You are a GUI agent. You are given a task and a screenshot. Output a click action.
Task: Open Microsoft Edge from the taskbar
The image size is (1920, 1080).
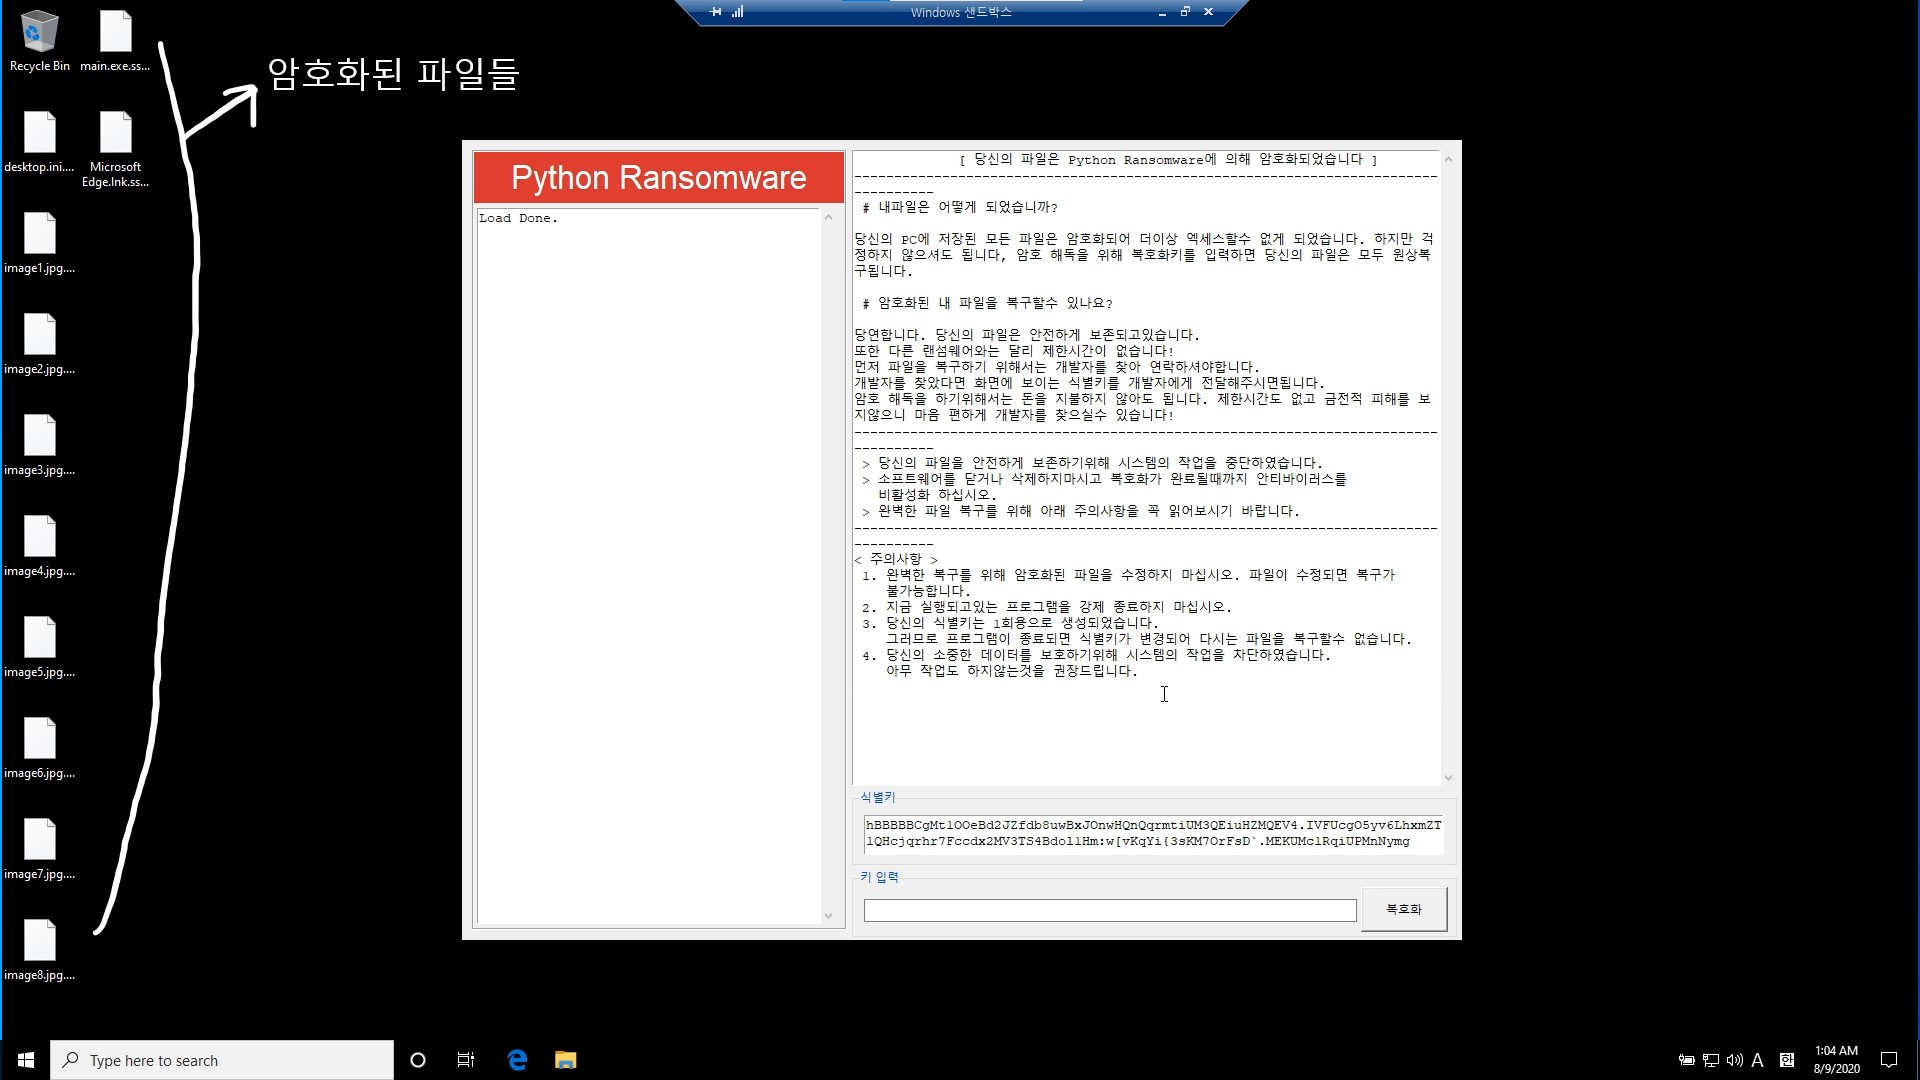517,1060
